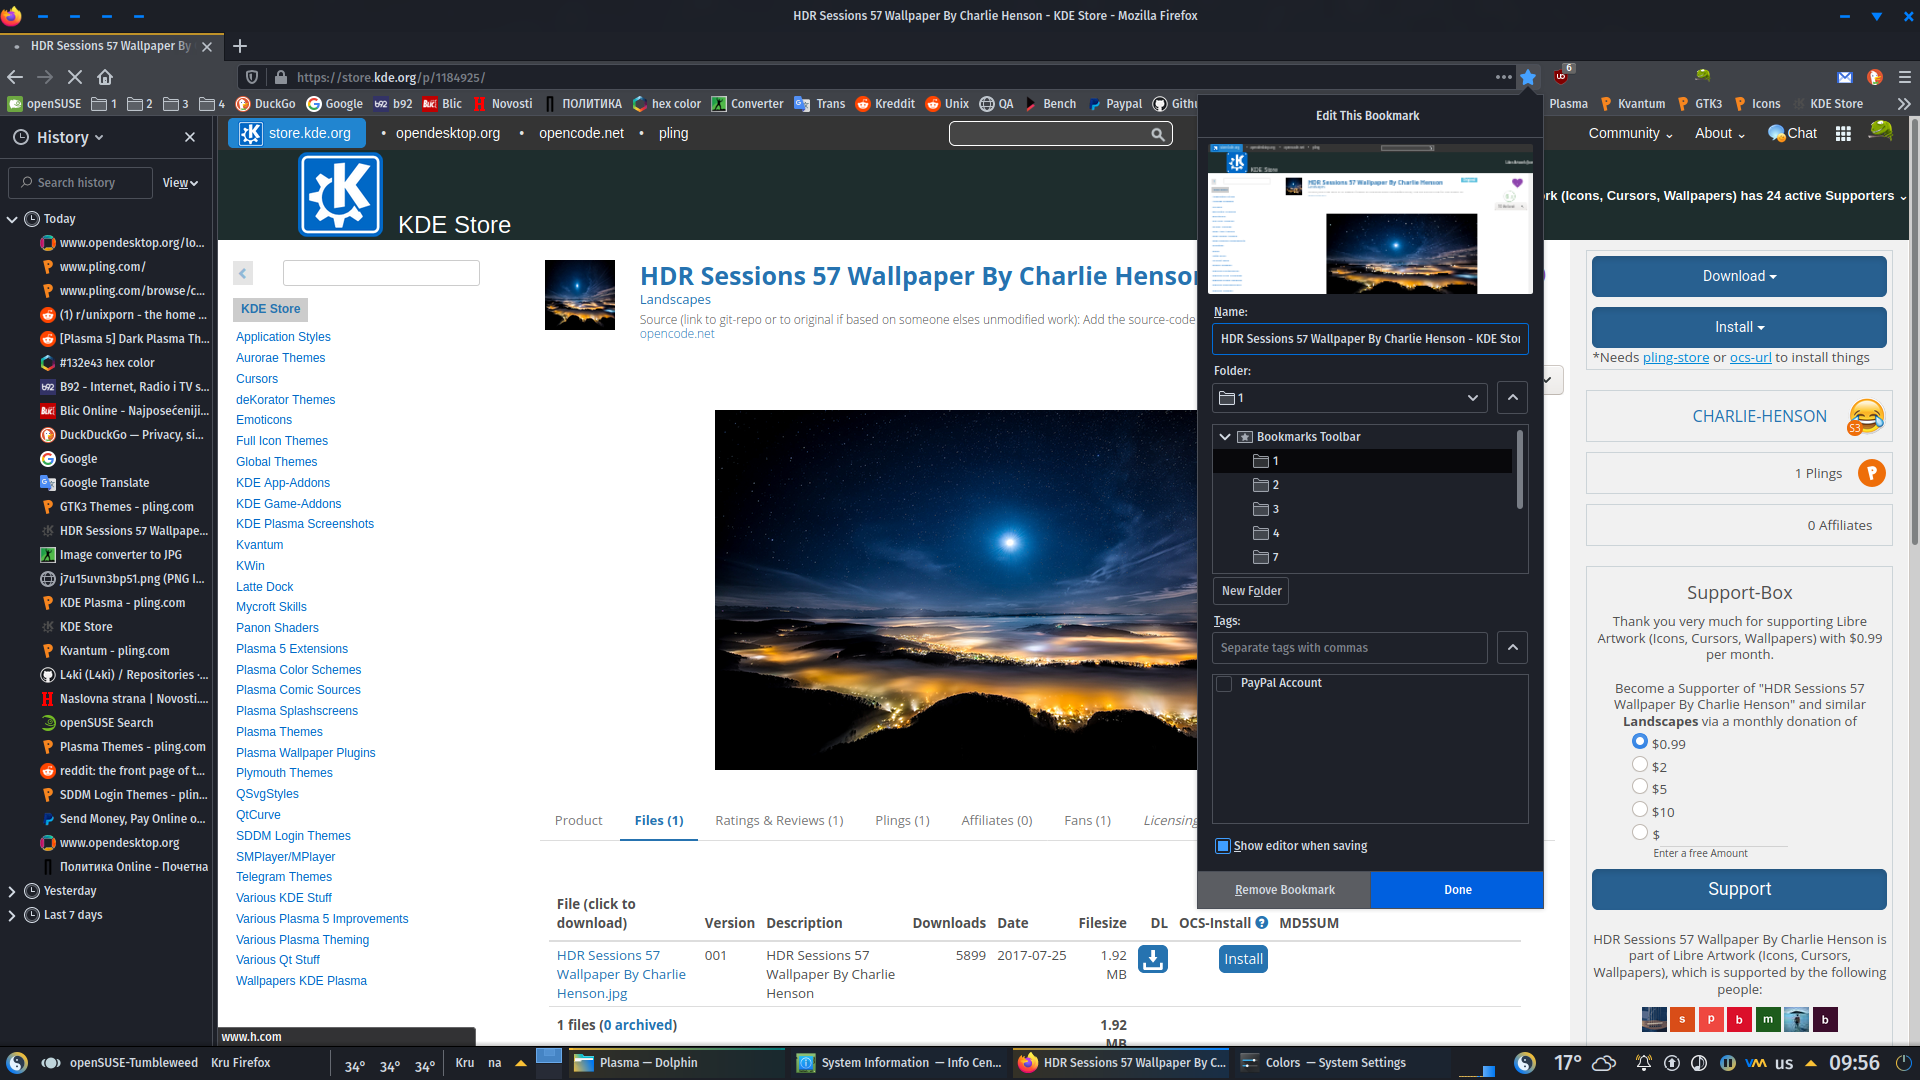The width and height of the screenshot is (1920, 1080).
Task: Click the Done button
Action: point(1457,890)
